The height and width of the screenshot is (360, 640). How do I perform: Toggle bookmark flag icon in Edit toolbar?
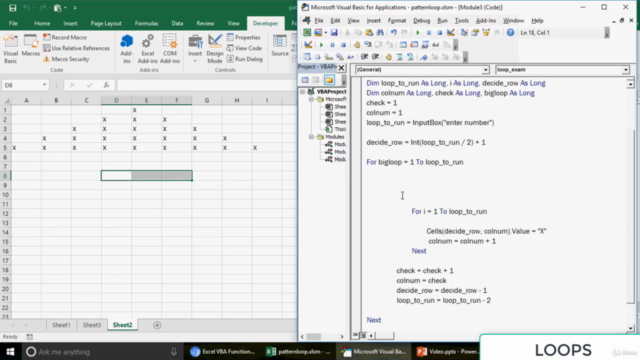coord(424,57)
